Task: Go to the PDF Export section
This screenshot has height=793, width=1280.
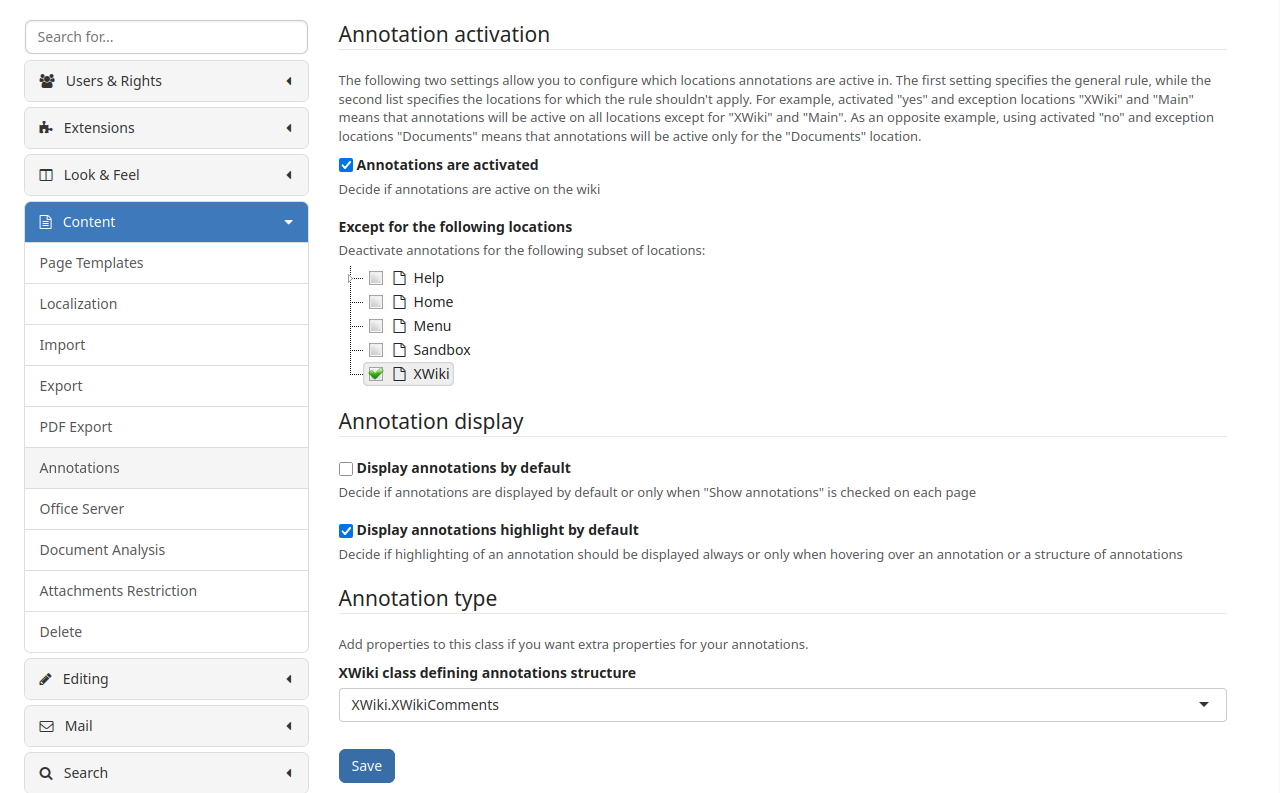Action: click(x=76, y=427)
